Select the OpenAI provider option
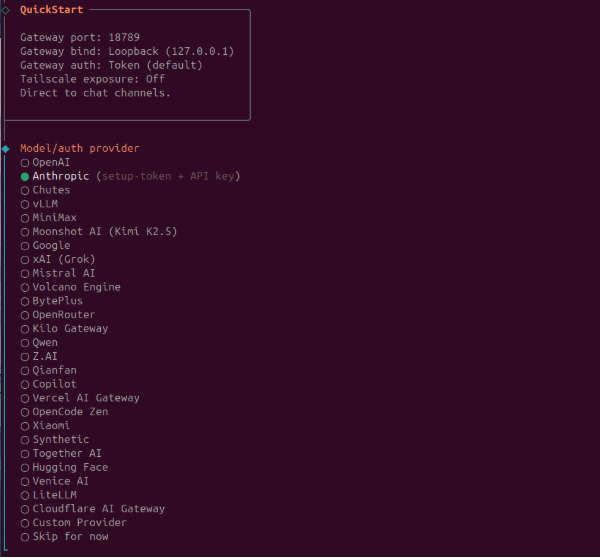 point(50,162)
